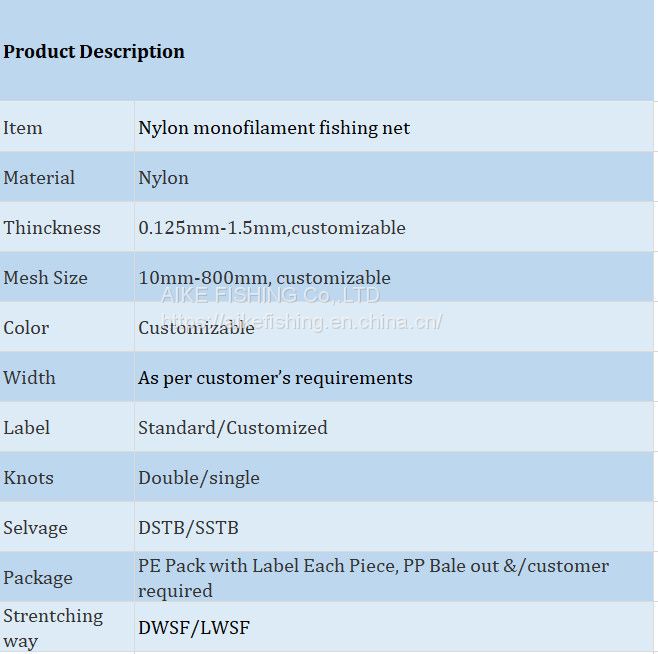Select the Mesh Size label
658x654 pixels.
click(45, 278)
